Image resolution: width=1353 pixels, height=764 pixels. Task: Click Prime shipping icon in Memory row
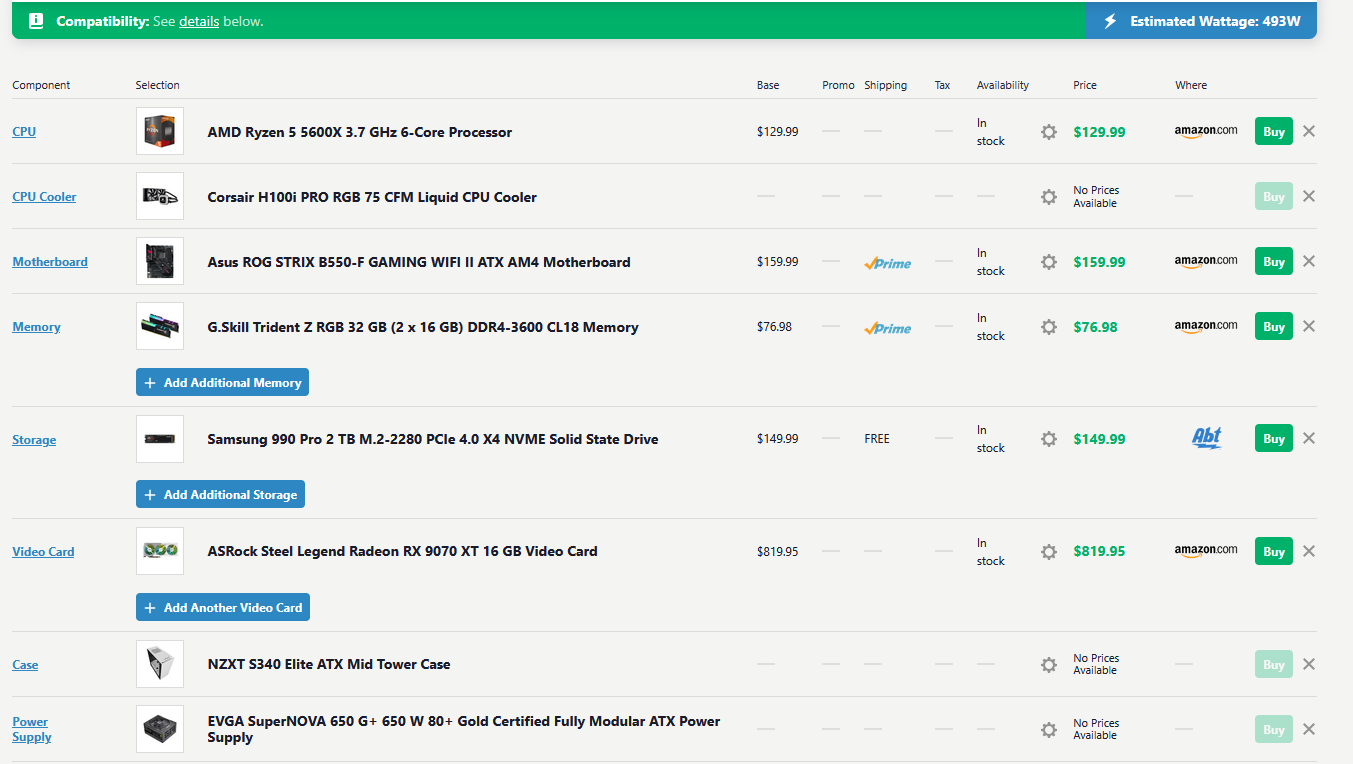(x=888, y=328)
